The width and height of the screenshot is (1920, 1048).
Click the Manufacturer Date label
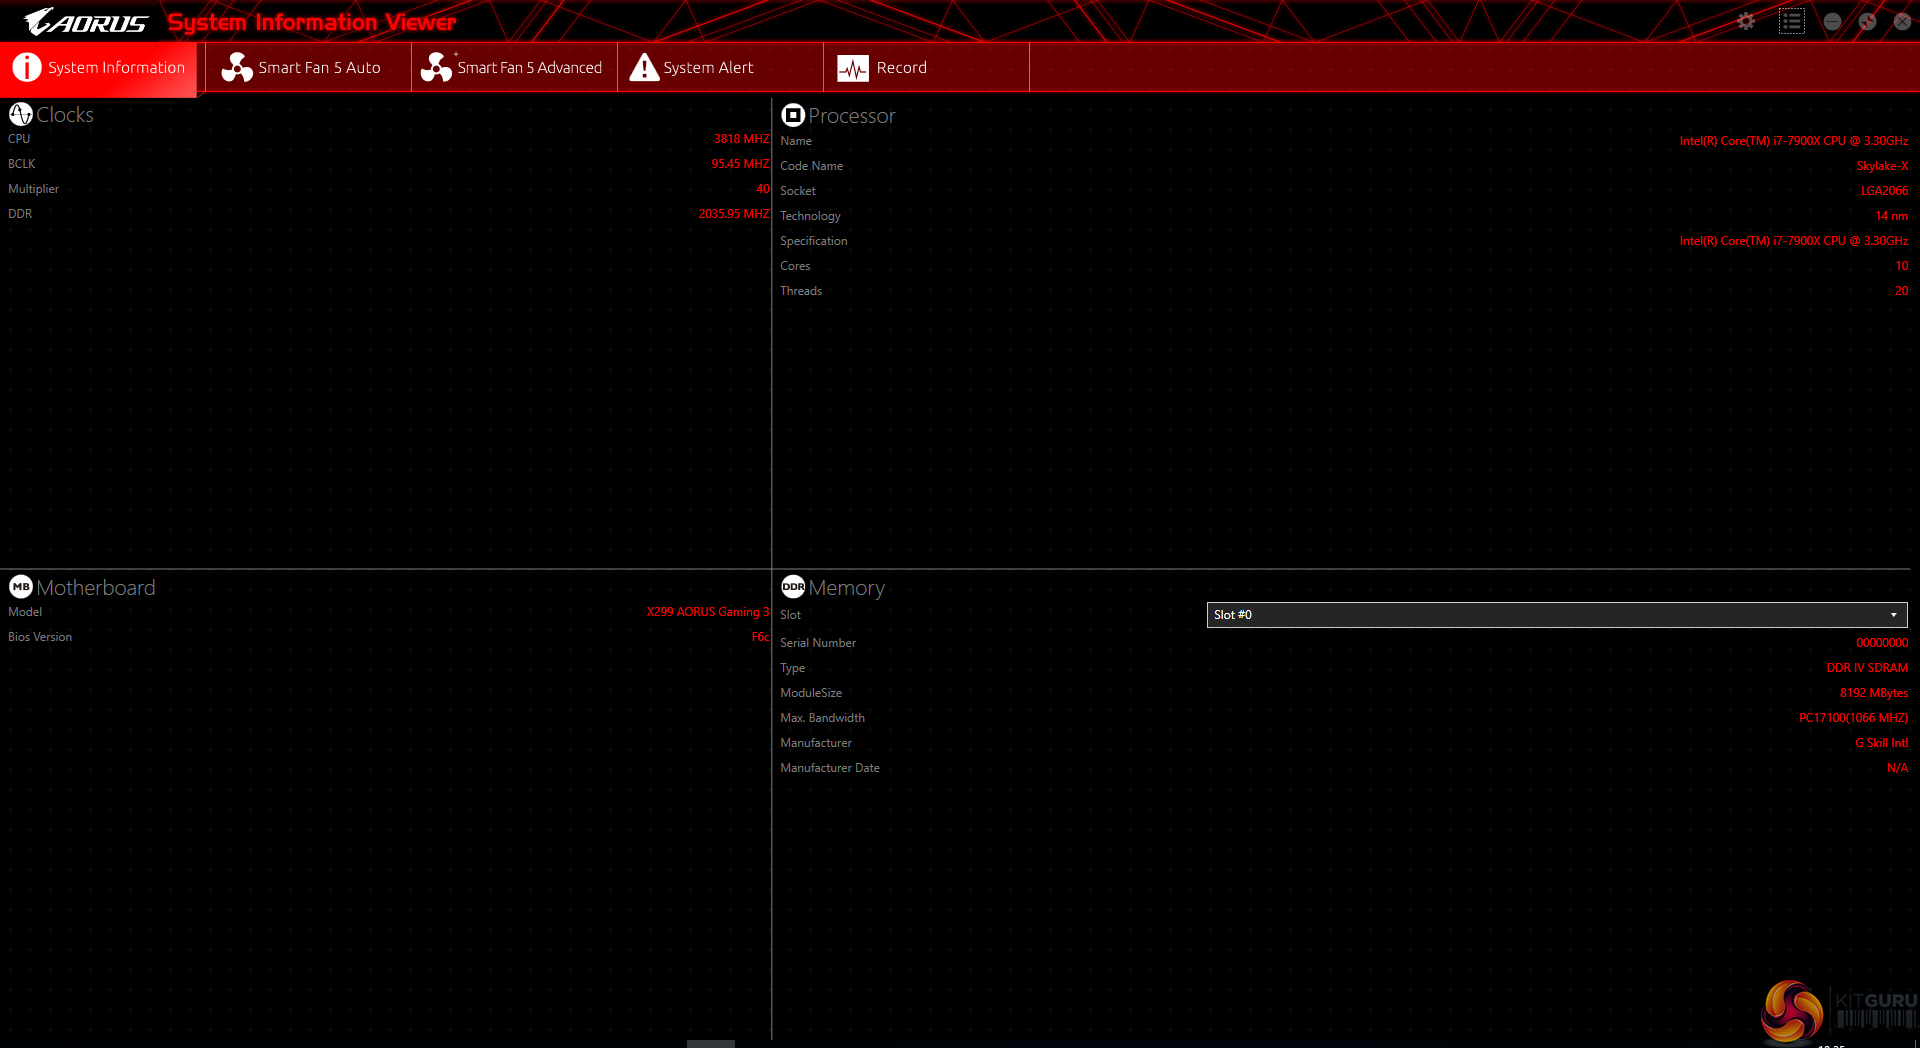[x=830, y=768]
